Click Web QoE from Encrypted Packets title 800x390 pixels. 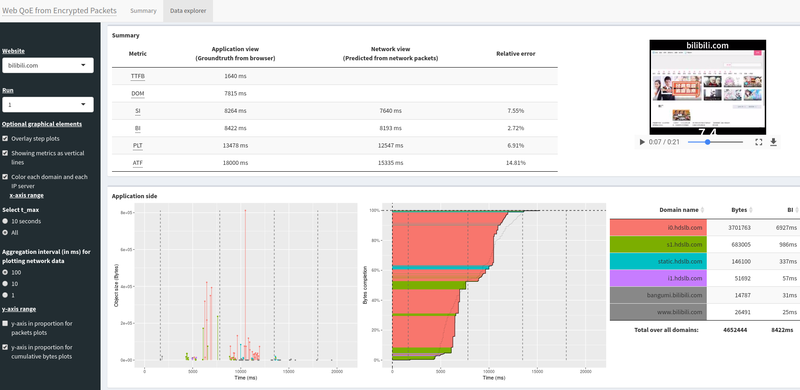(59, 11)
